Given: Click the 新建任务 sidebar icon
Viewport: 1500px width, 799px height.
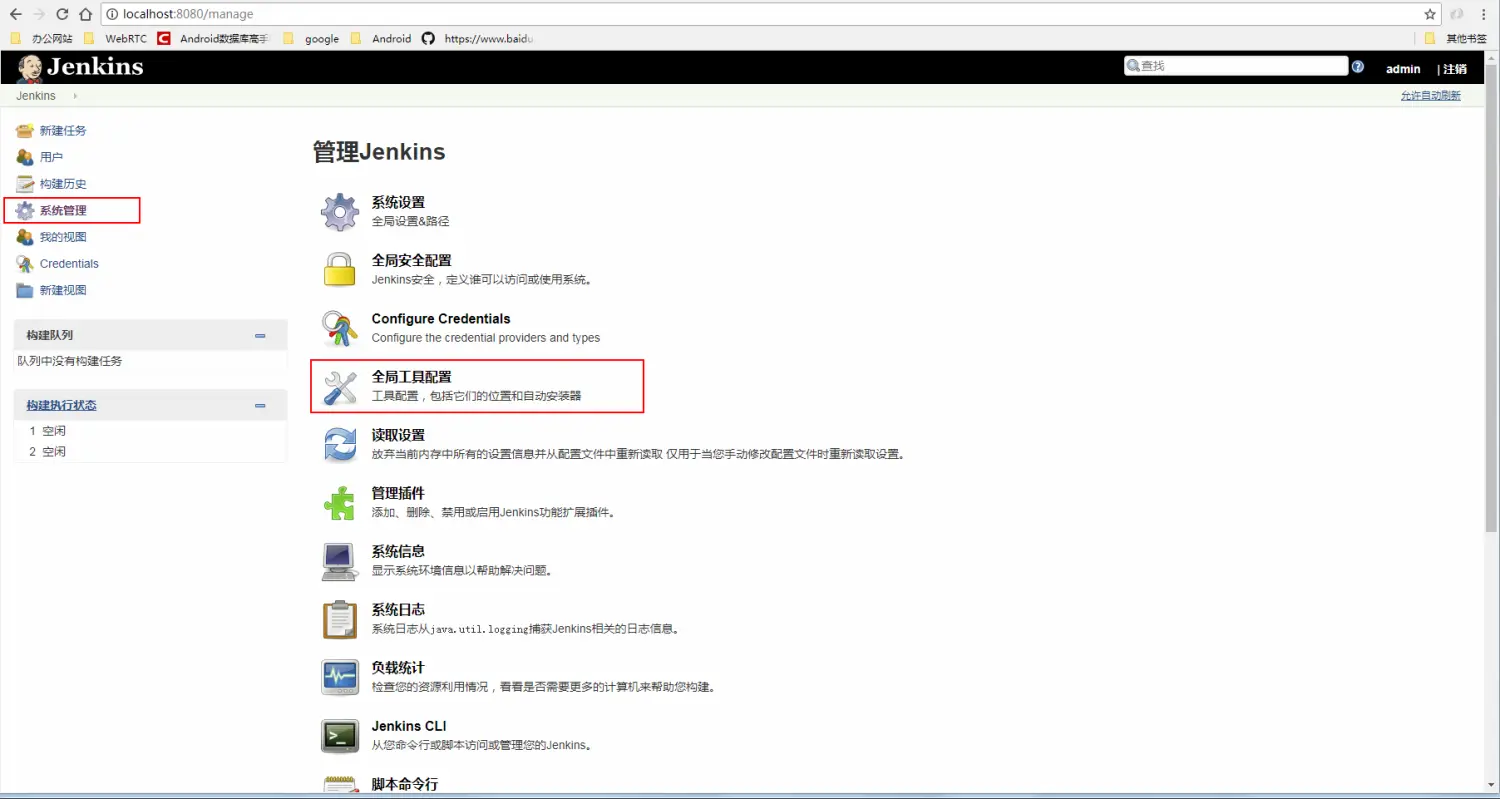Looking at the screenshot, I should [x=25, y=131].
